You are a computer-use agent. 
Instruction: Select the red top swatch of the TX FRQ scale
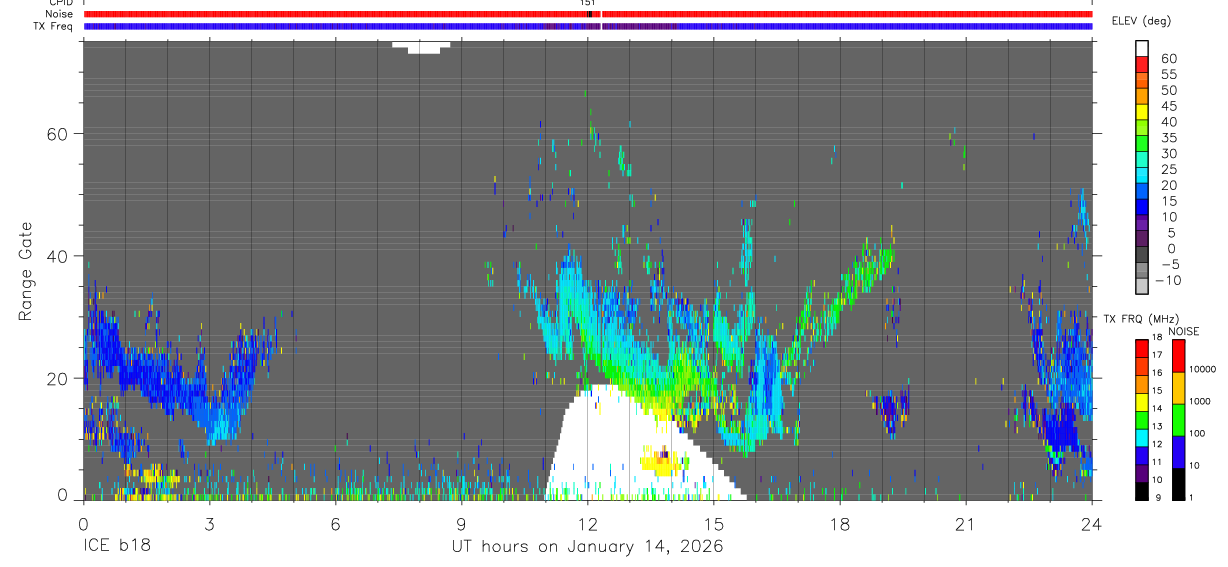[x=1142, y=347]
